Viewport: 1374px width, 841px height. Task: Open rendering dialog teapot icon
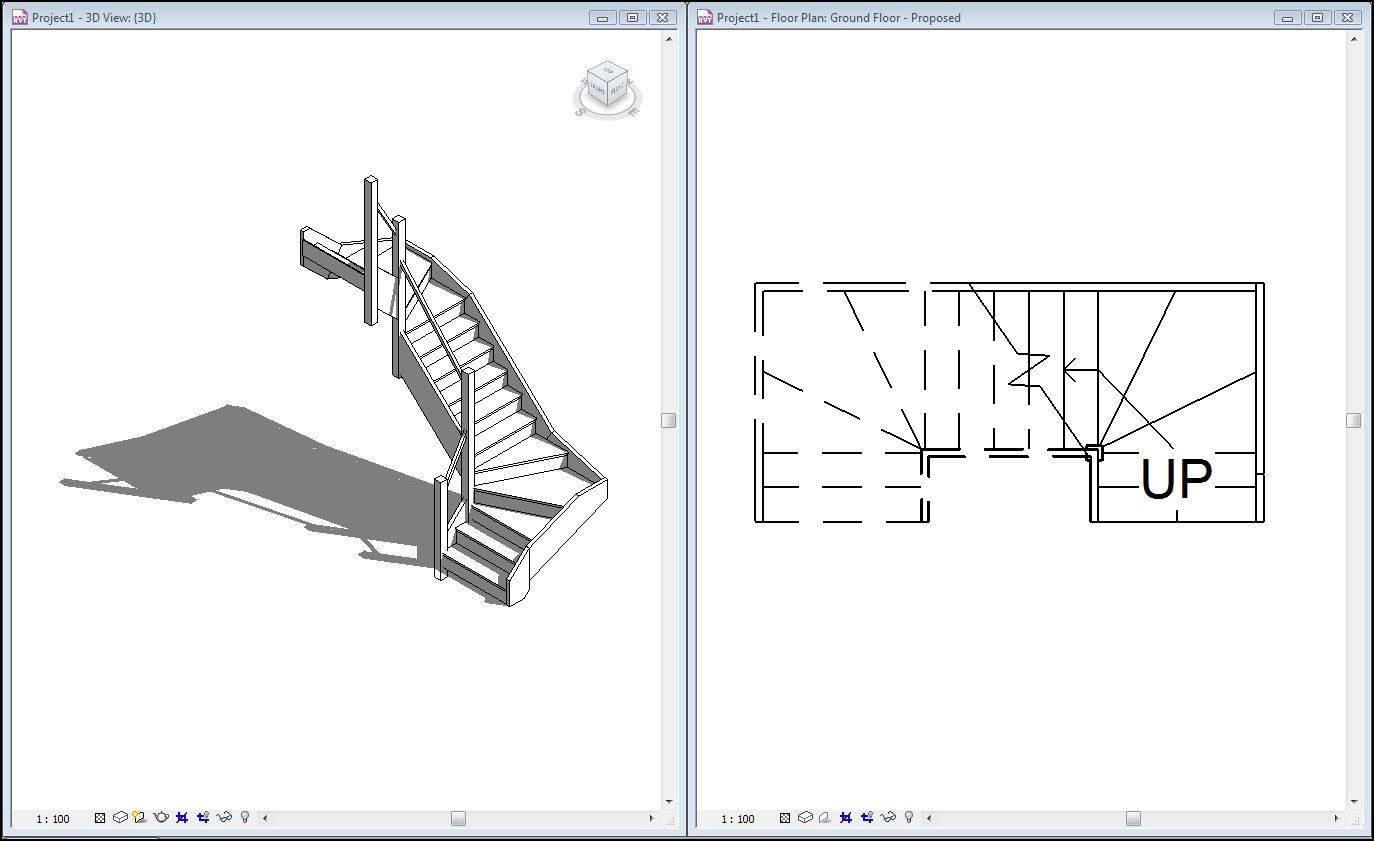tap(161, 817)
